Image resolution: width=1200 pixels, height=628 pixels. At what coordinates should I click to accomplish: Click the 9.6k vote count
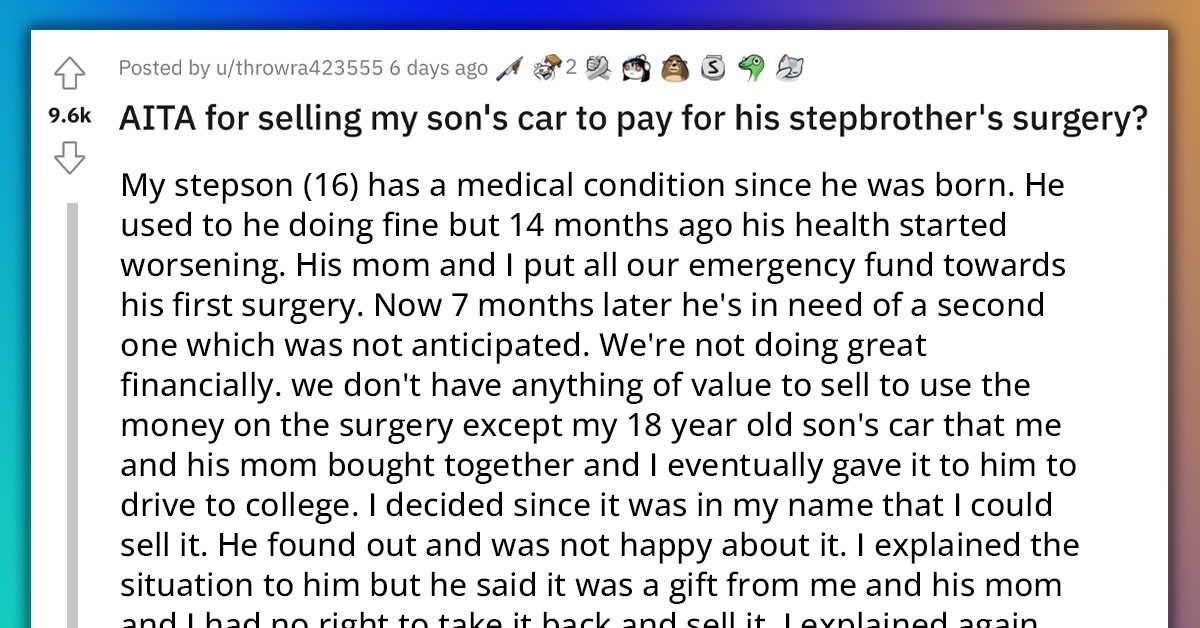68,115
